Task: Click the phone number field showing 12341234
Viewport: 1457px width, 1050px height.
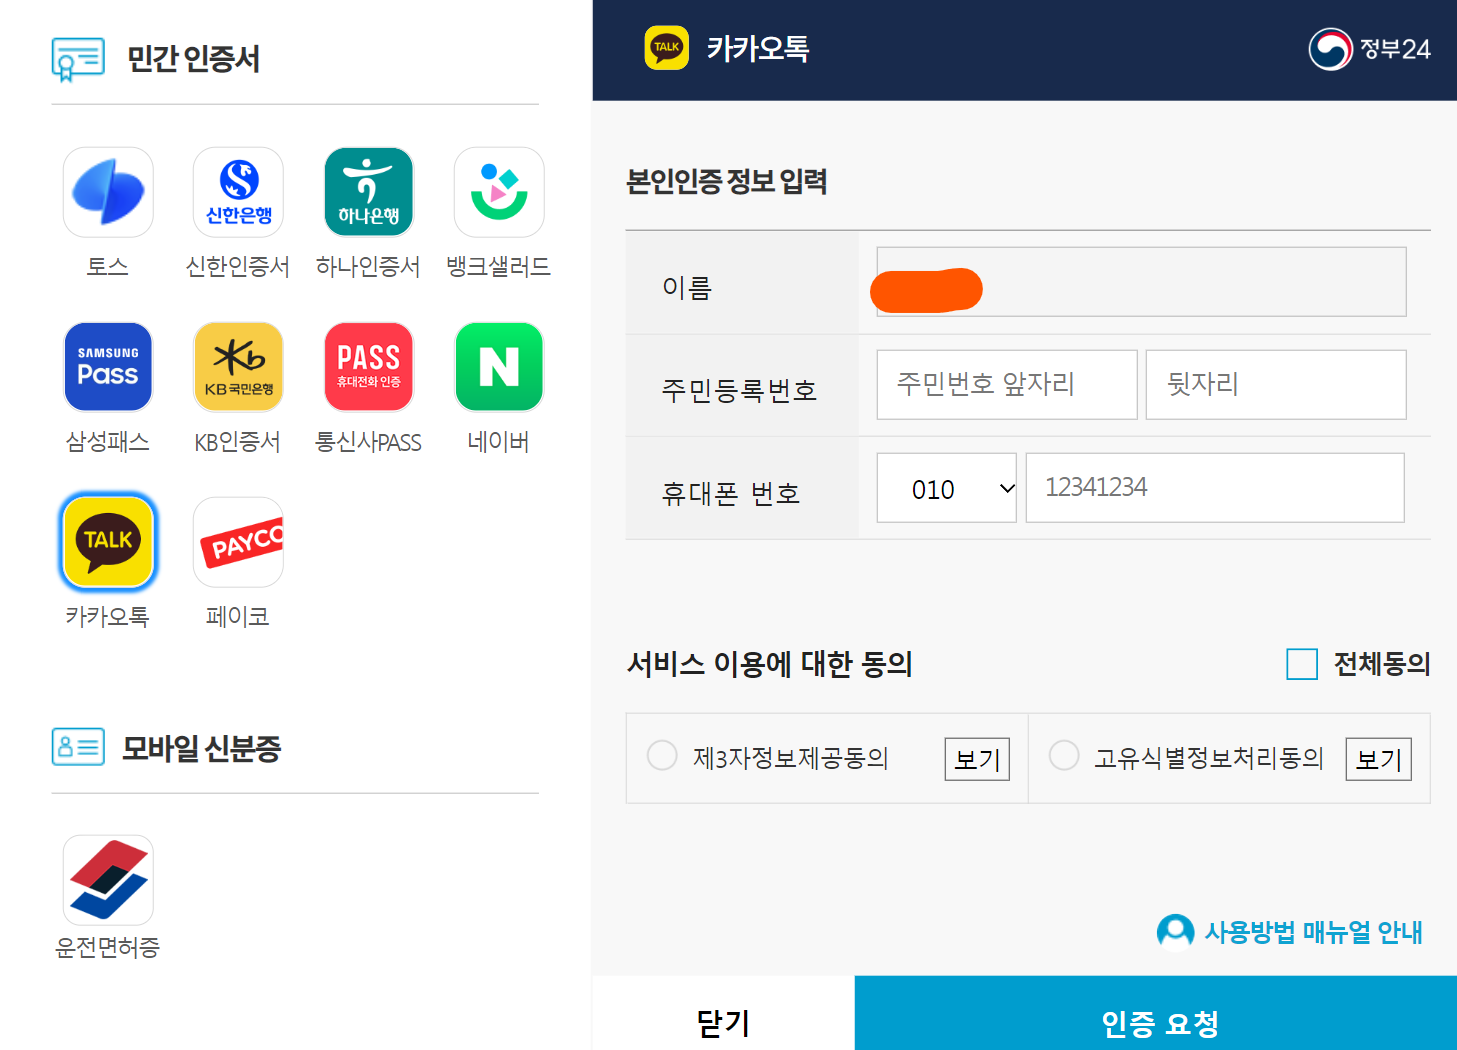Action: click(1215, 488)
